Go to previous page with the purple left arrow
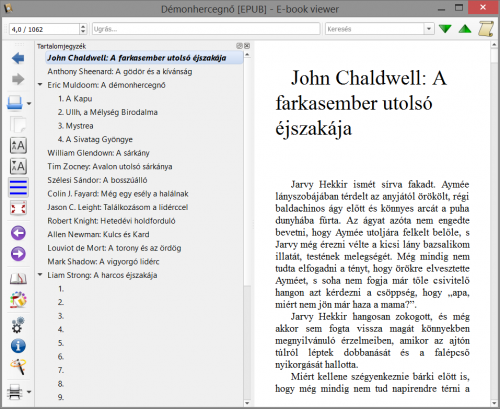 tap(18, 233)
